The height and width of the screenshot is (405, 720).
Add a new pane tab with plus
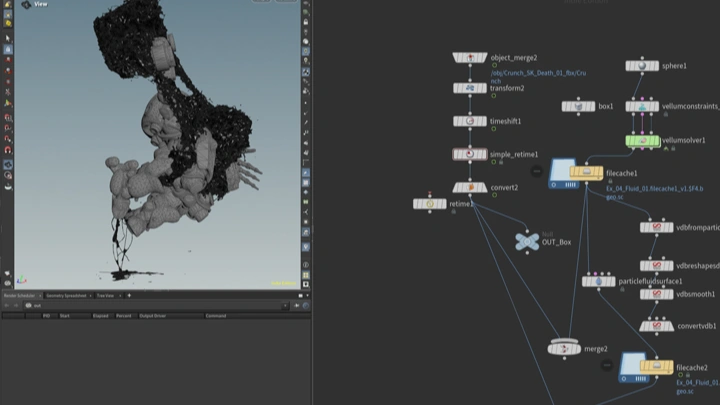tap(129, 296)
